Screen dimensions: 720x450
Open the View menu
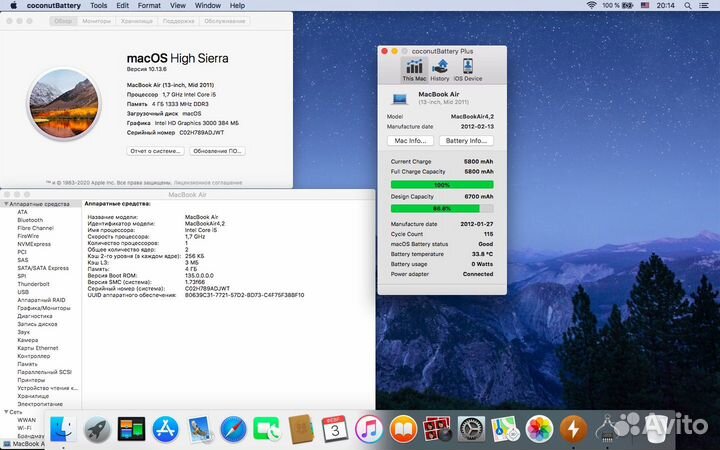click(x=178, y=6)
